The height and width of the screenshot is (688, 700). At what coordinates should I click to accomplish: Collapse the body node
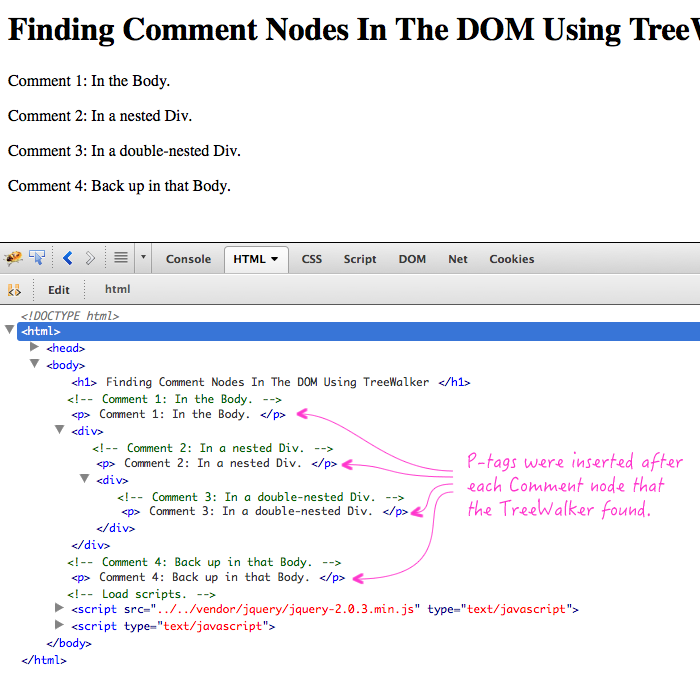[x=34, y=363]
